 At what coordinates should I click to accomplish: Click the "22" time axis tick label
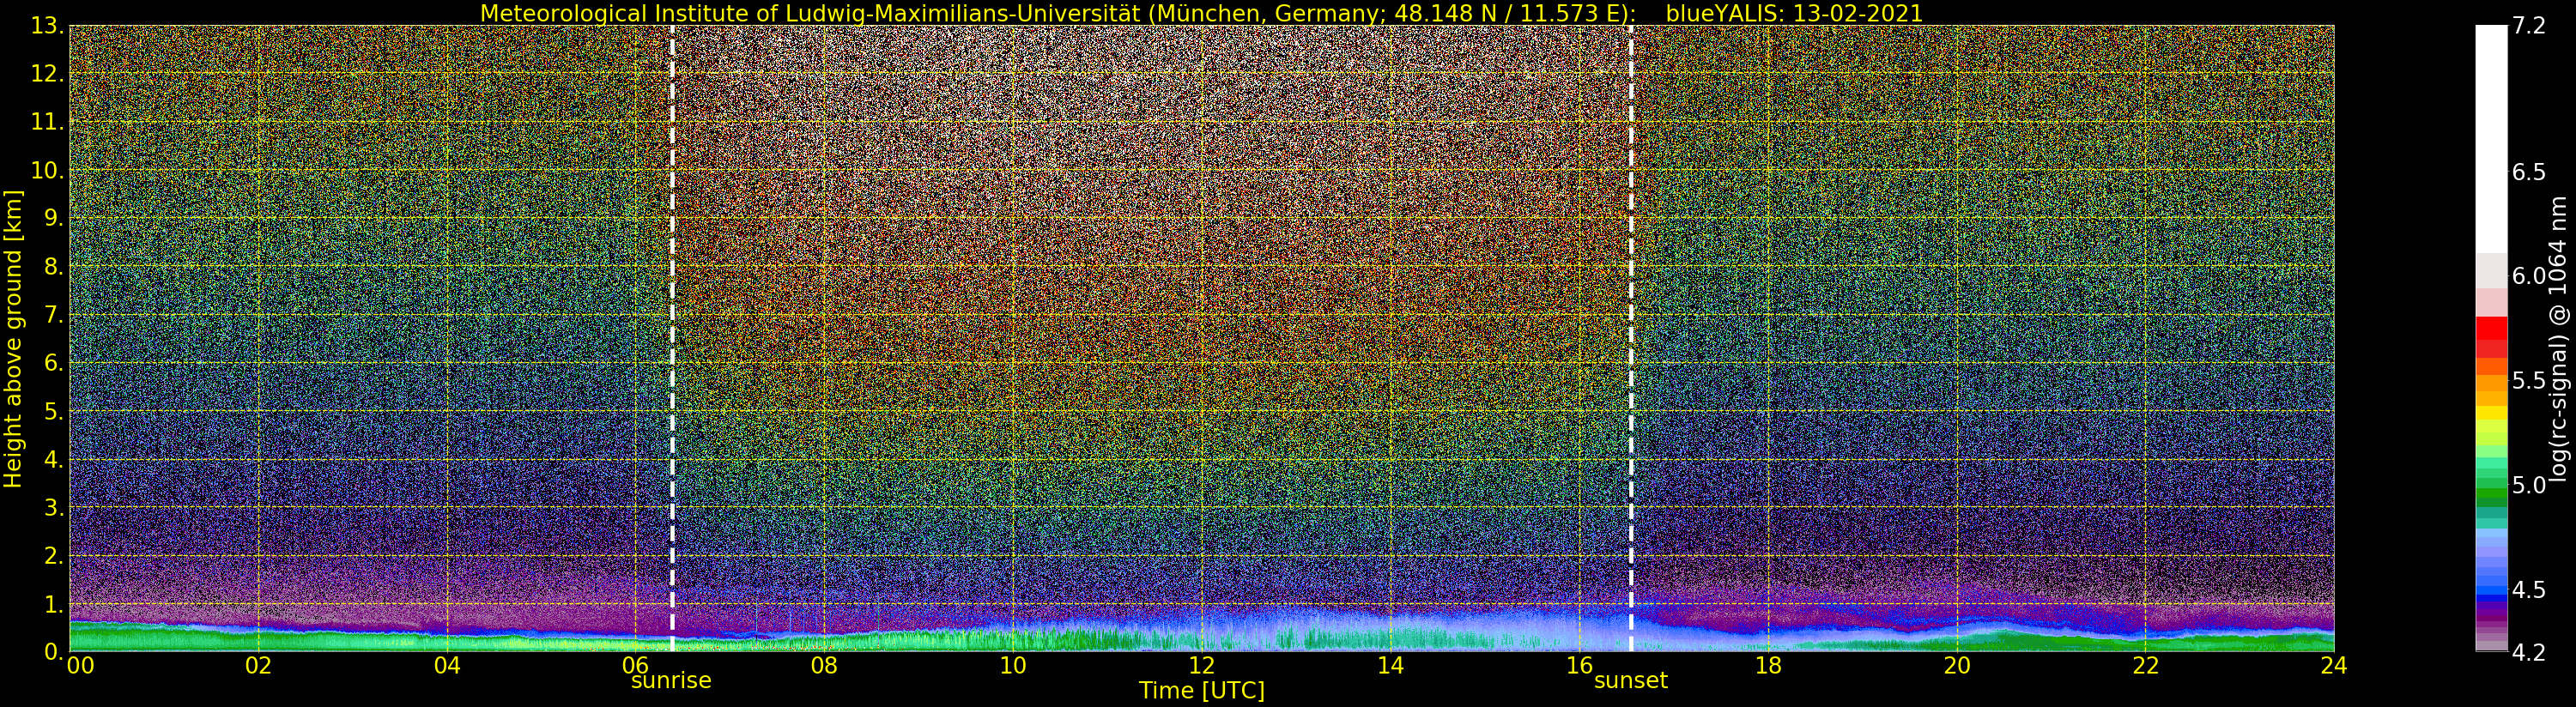click(x=2145, y=666)
